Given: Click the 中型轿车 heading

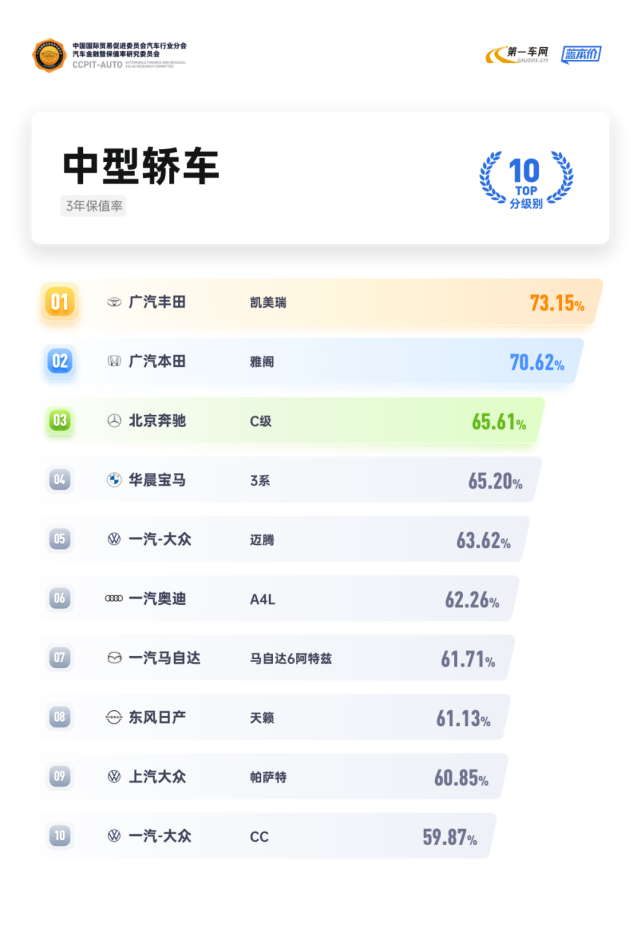Looking at the screenshot, I should coord(141,166).
